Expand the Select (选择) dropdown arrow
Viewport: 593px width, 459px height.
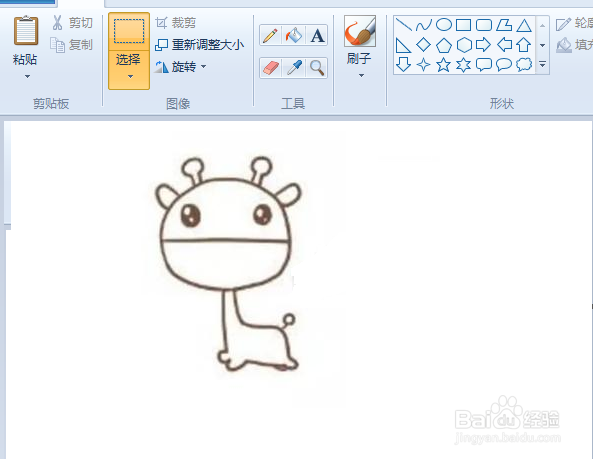[x=130, y=76]
